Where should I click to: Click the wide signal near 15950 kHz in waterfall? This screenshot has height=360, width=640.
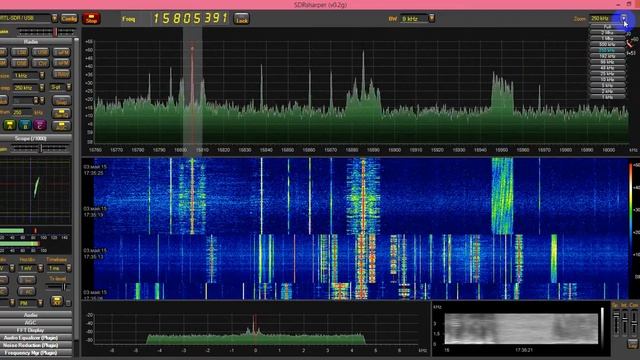click(x=502, y=196)
